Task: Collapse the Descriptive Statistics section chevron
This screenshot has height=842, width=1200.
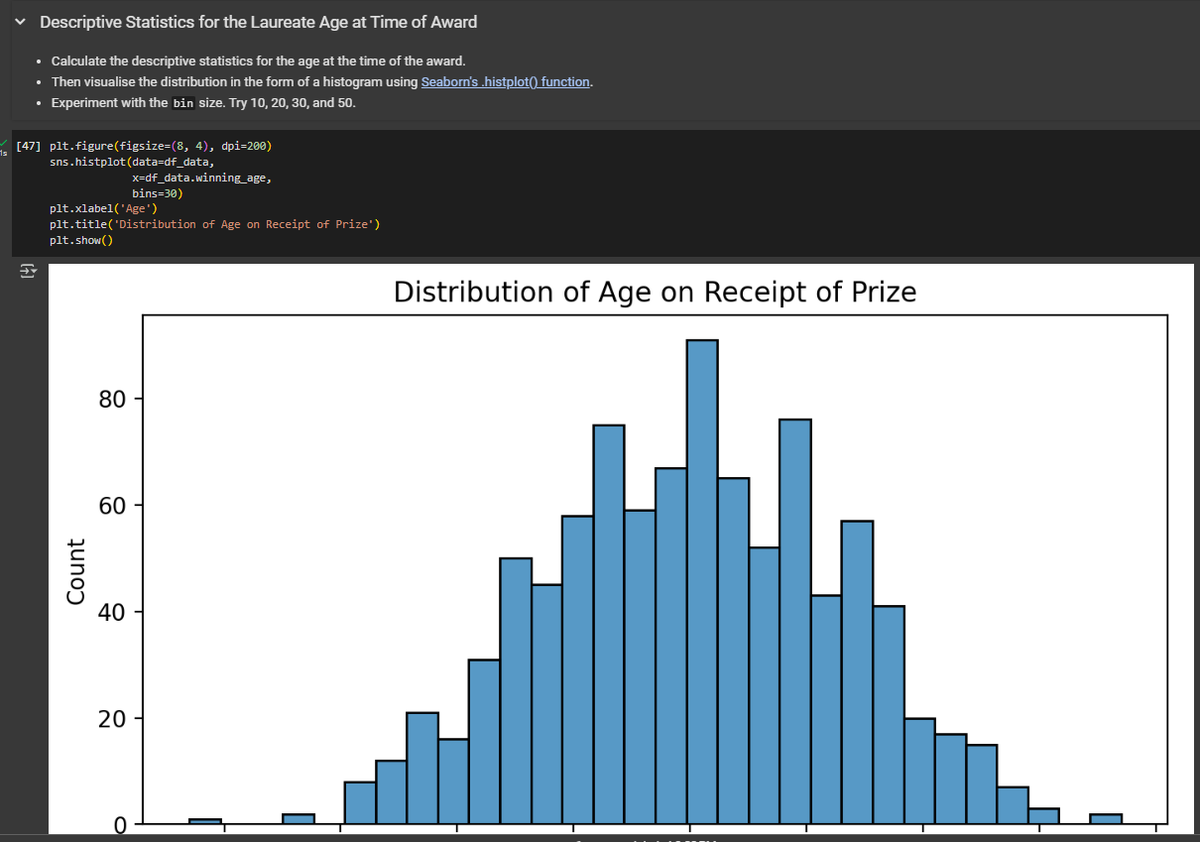Action: 21,22
